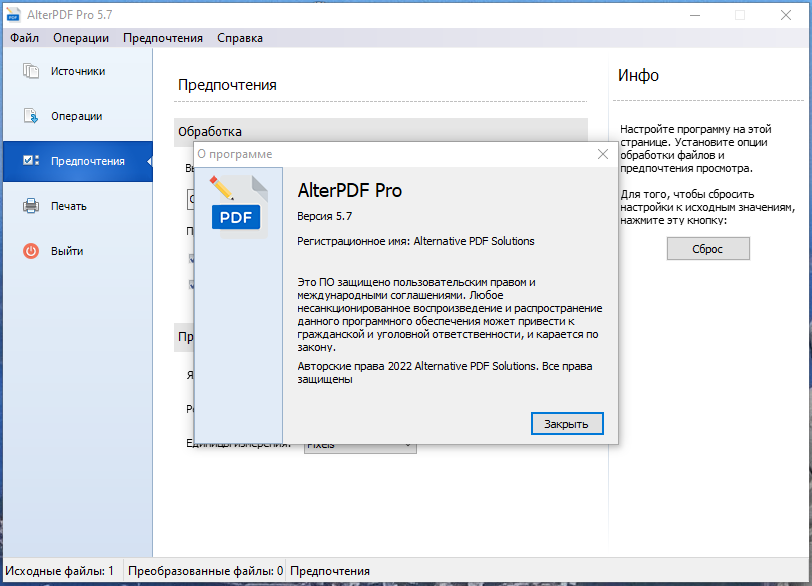Click Преобразованные файлы: 0 in status bar

pos(205,571)
